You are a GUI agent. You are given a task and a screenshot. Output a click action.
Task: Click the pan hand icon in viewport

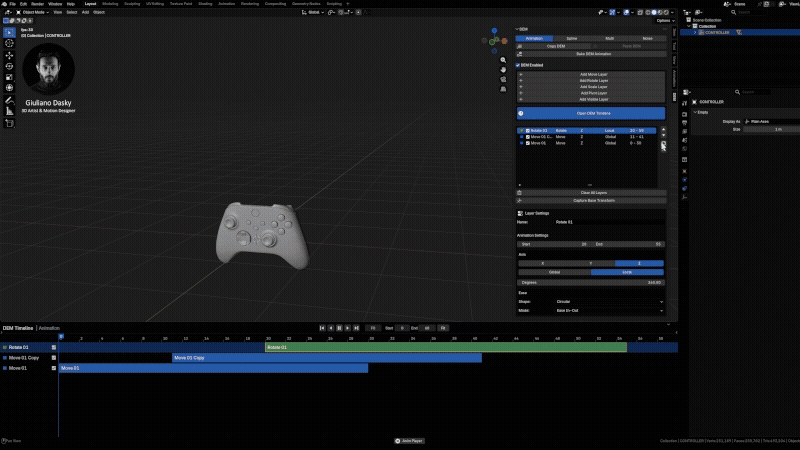pyautogui.click(x=503, y=69)
